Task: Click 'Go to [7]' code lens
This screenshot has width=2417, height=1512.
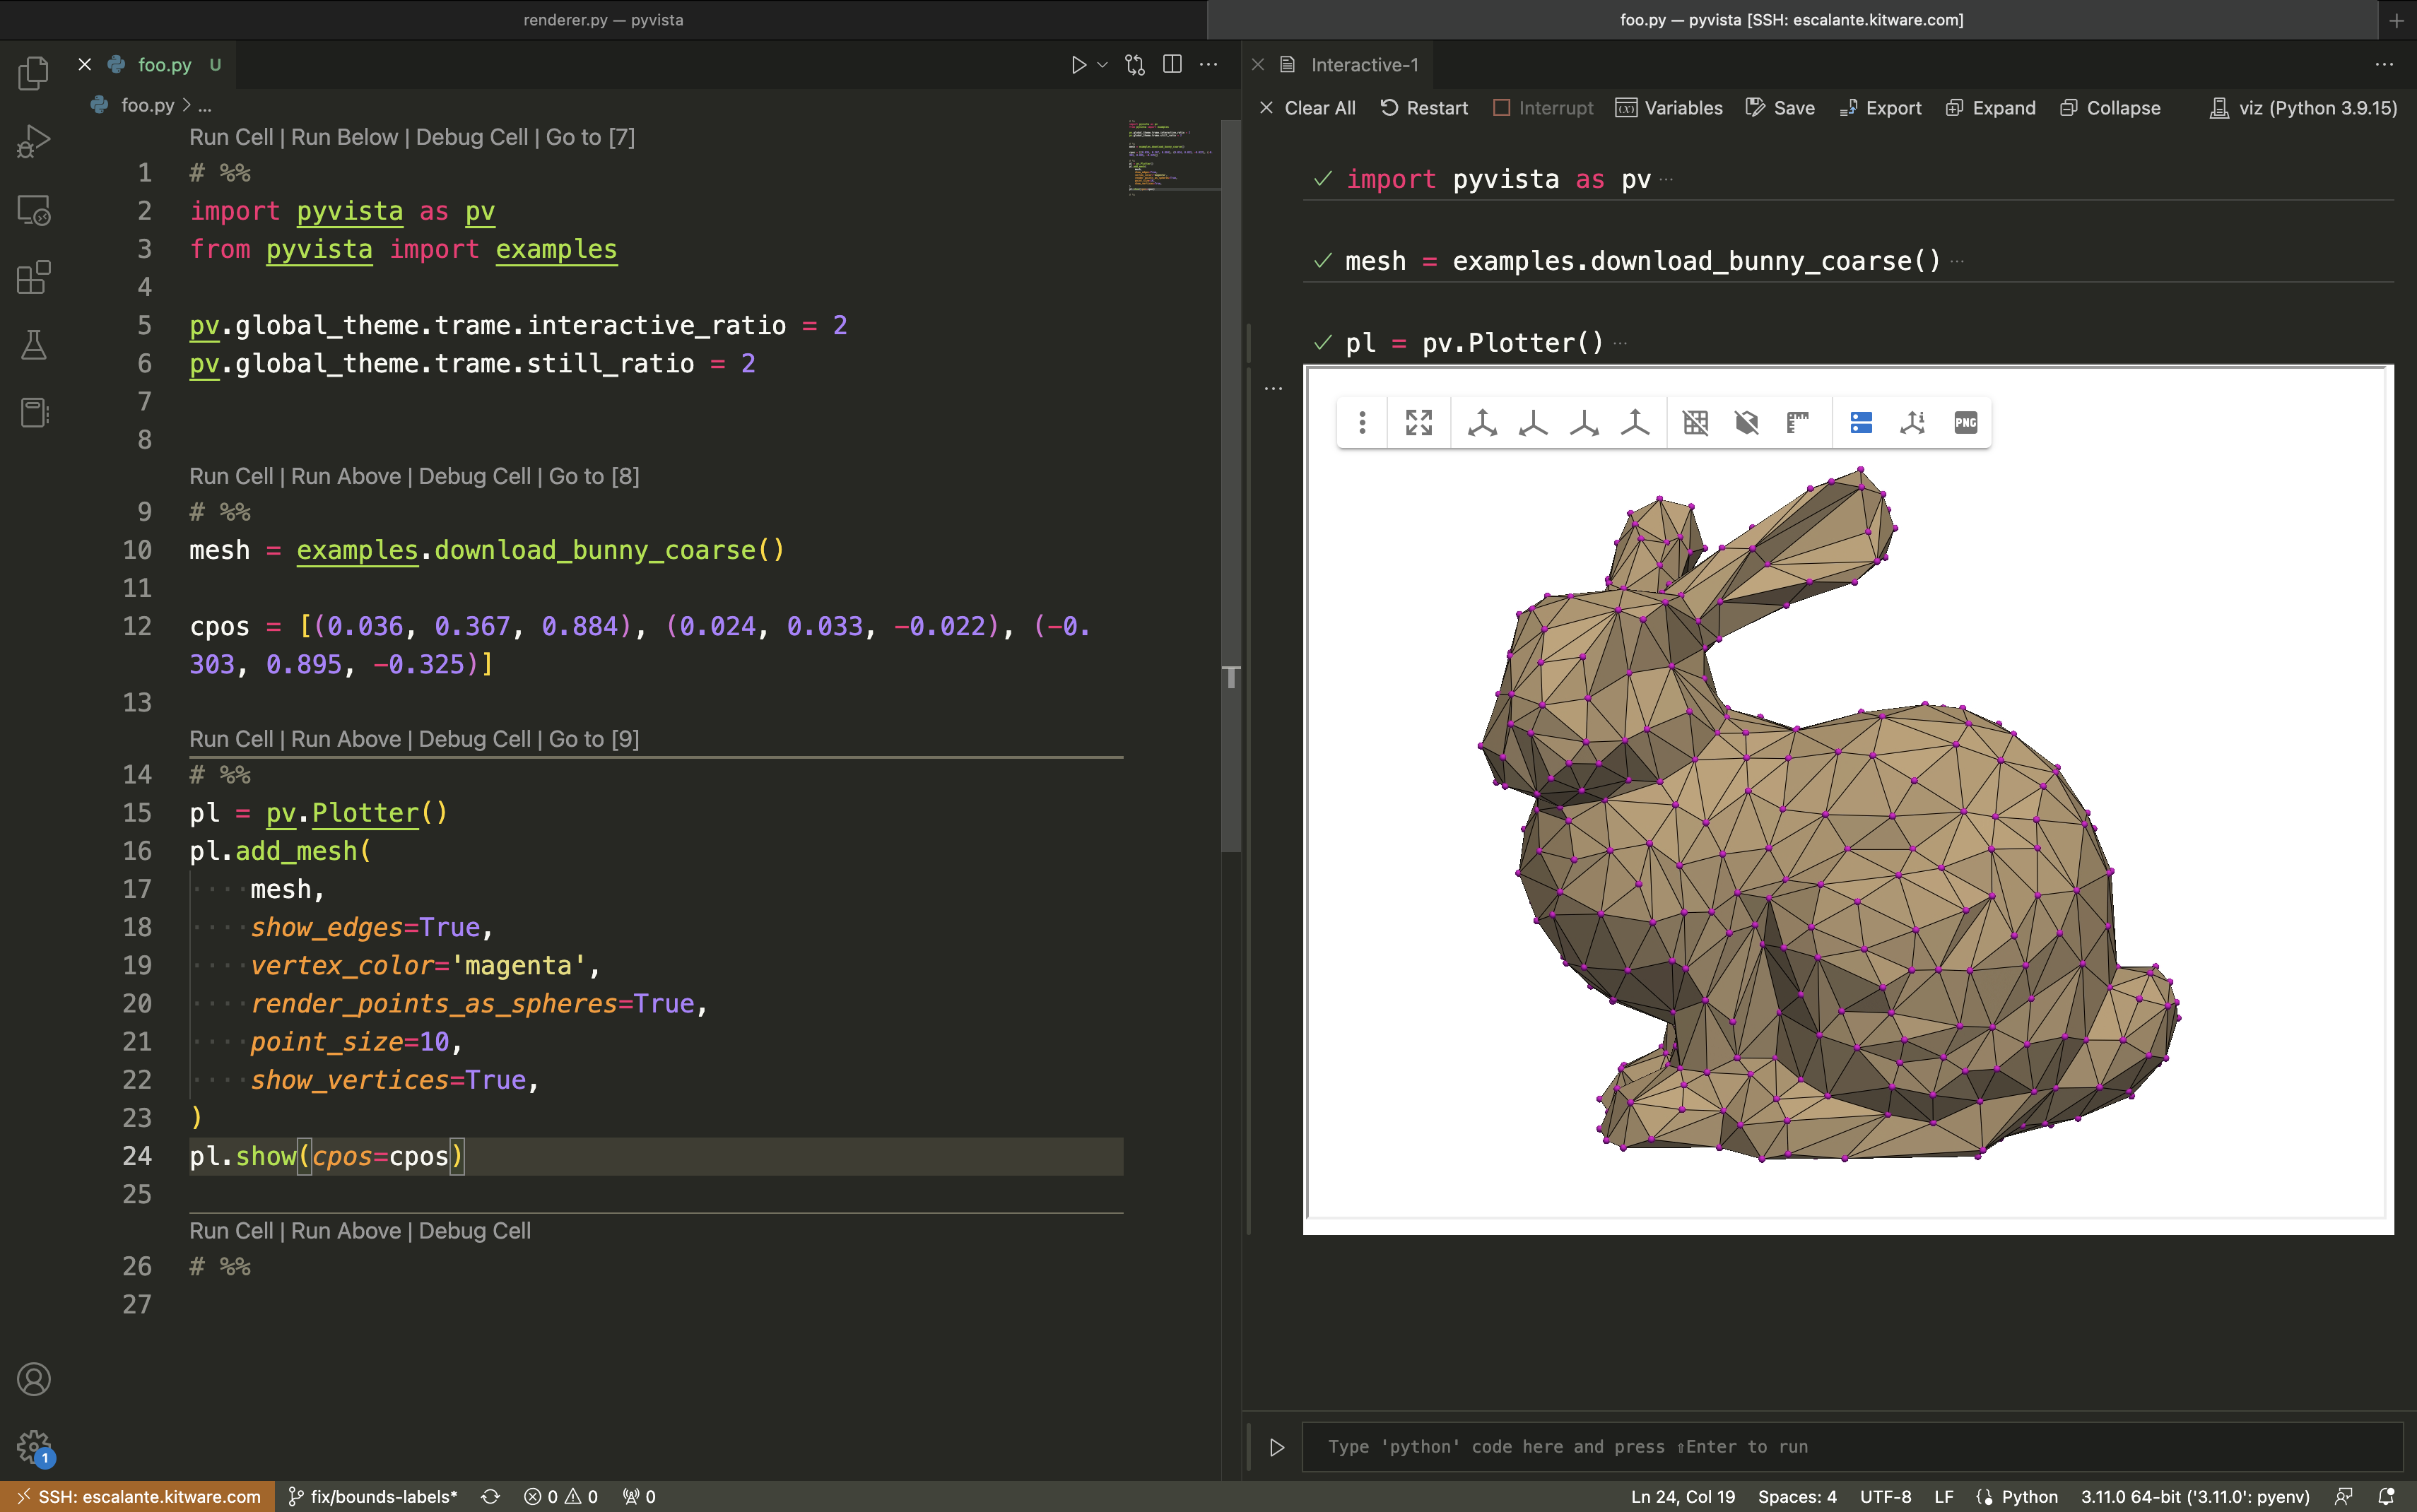Action: pyautogui.click(x=590, y=137)
